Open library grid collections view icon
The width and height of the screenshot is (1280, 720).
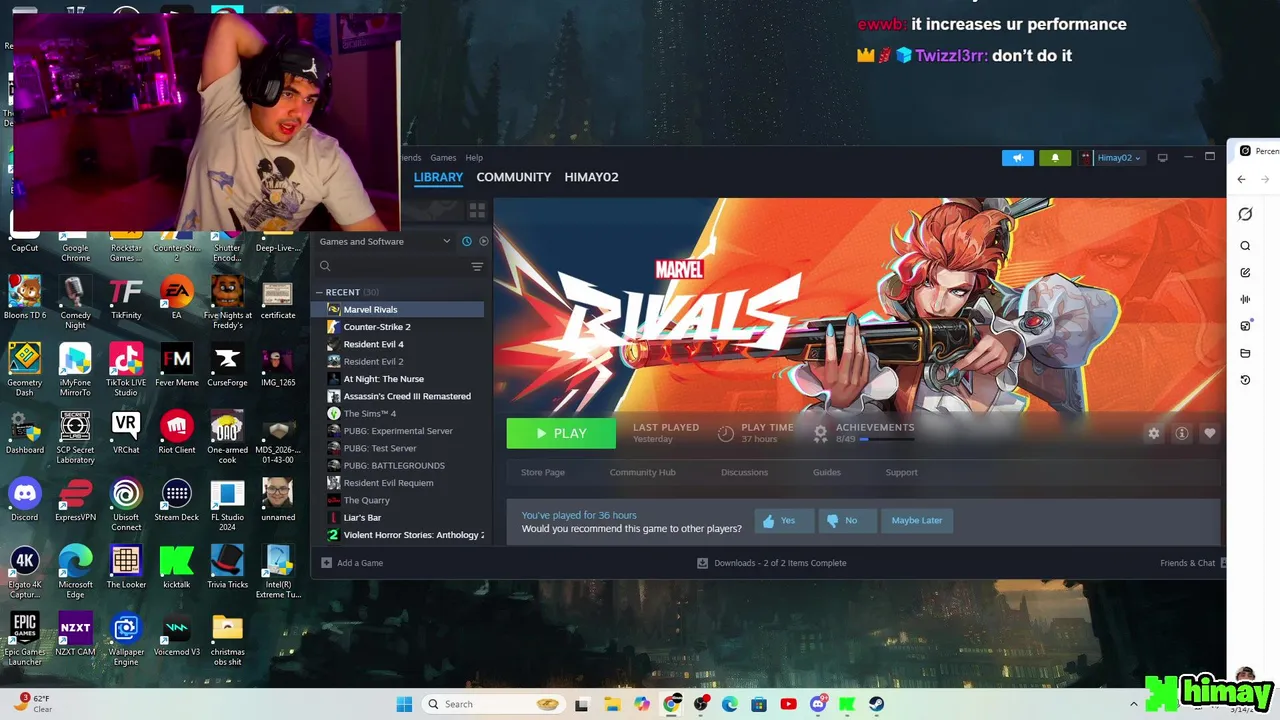(477, 211)
